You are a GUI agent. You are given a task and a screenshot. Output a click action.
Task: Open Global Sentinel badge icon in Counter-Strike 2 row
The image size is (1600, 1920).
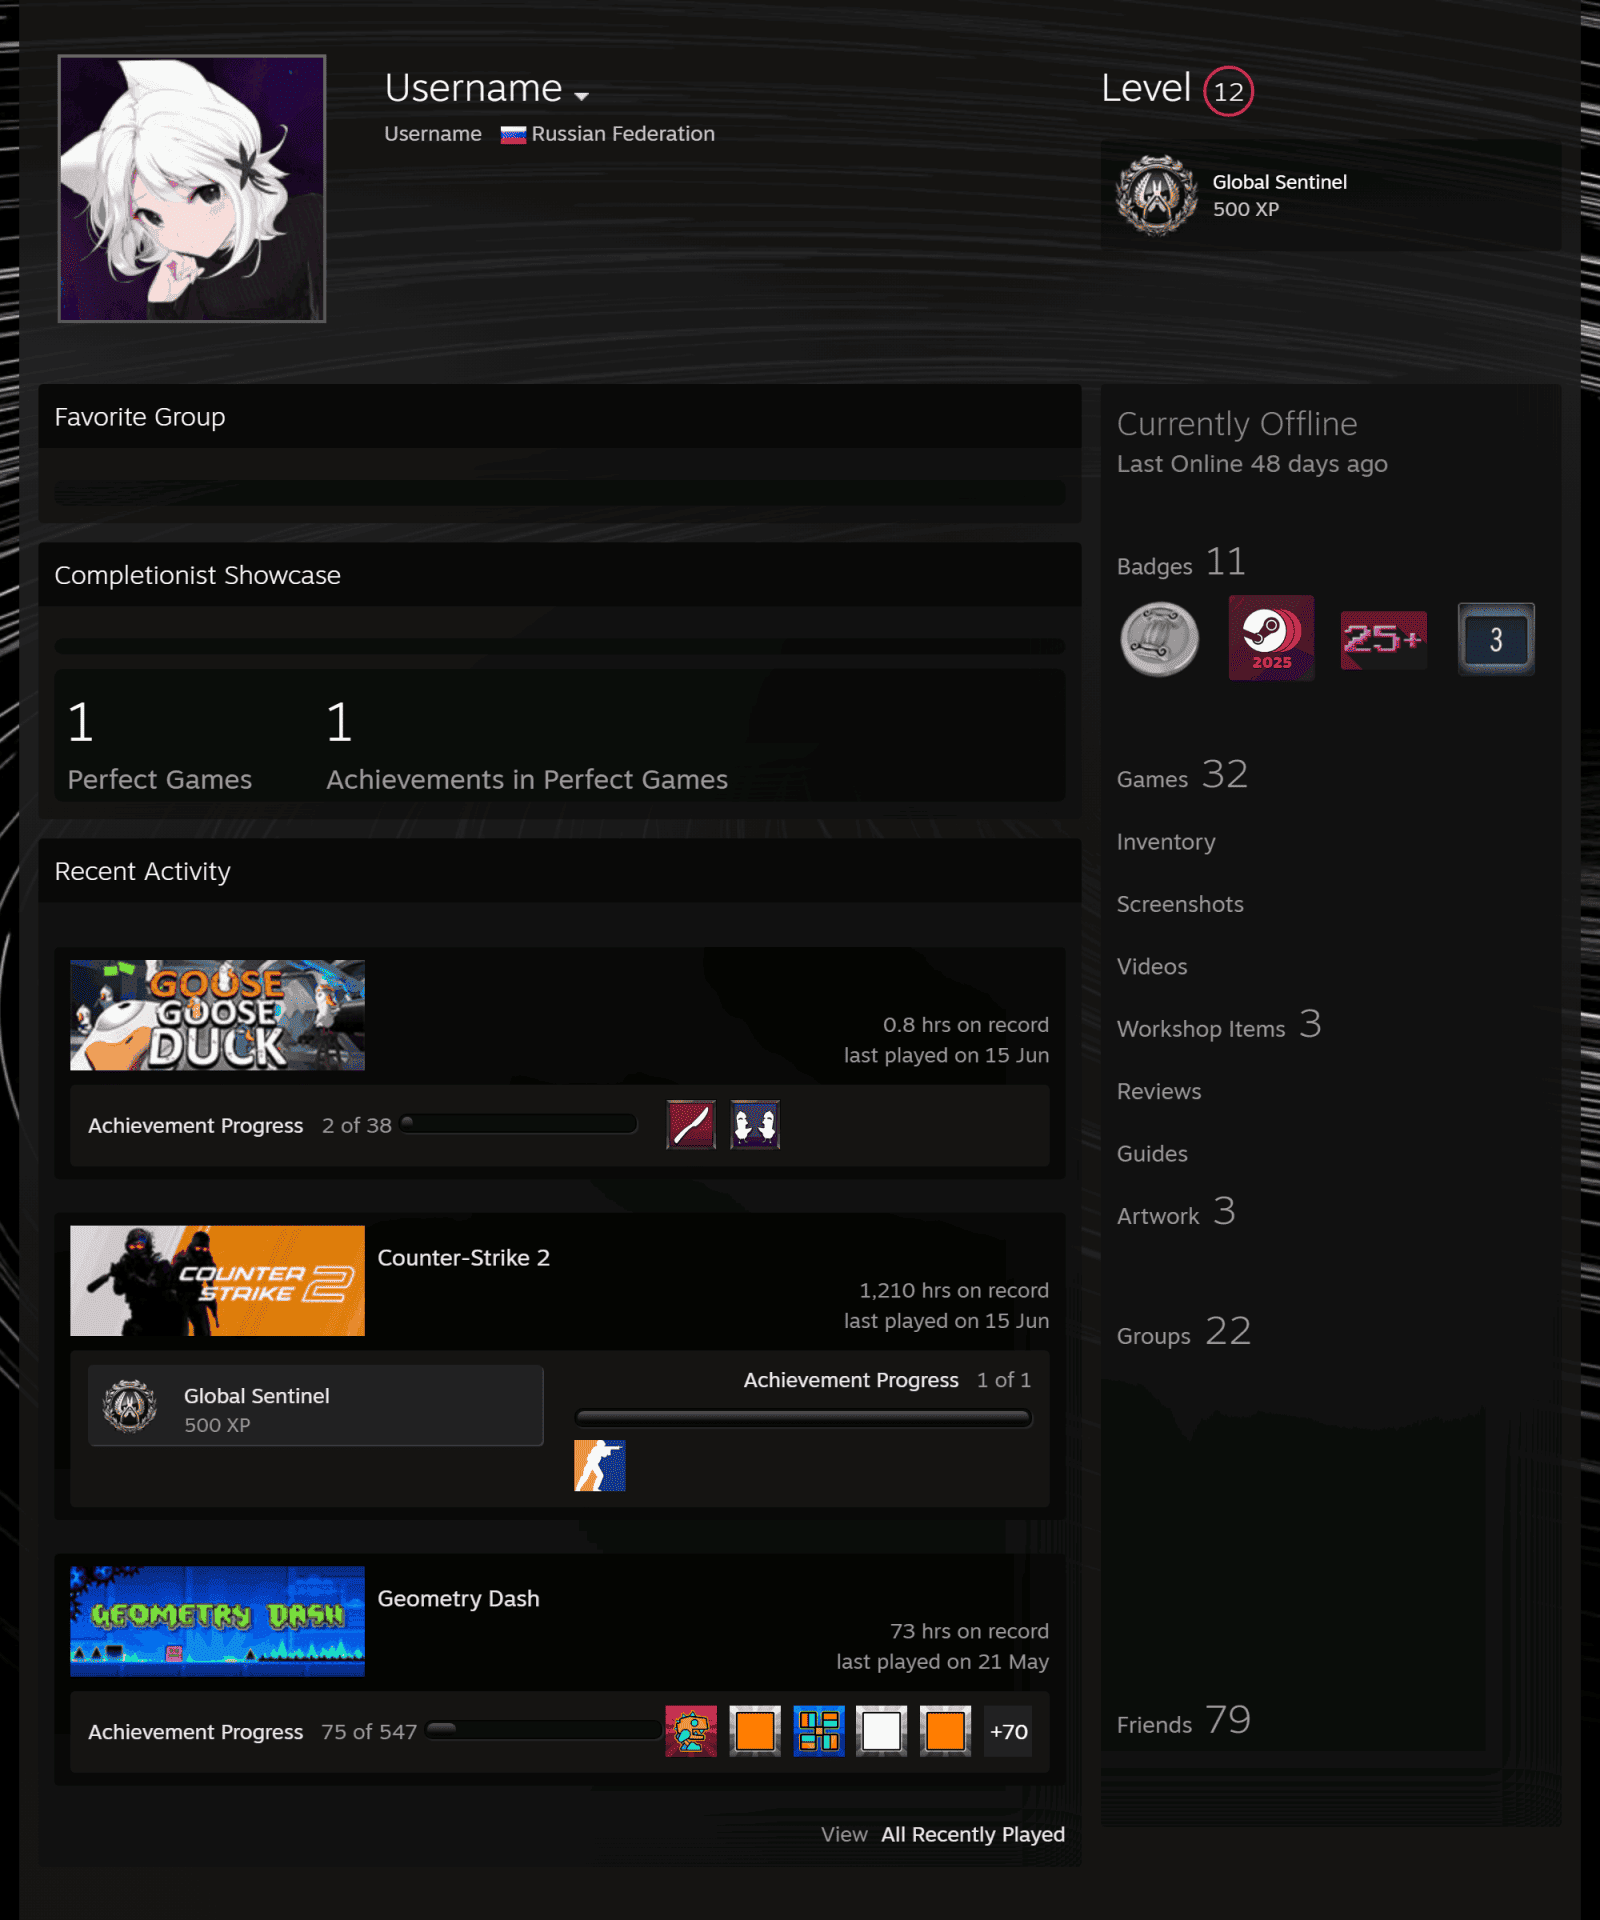pos(130,1406)
